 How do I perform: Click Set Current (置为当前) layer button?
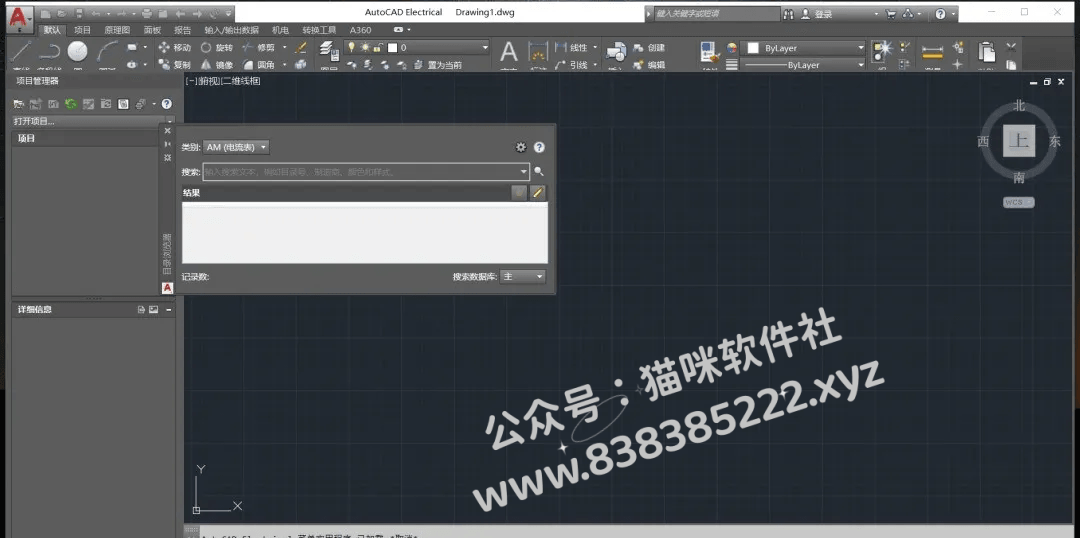[437, 65]
